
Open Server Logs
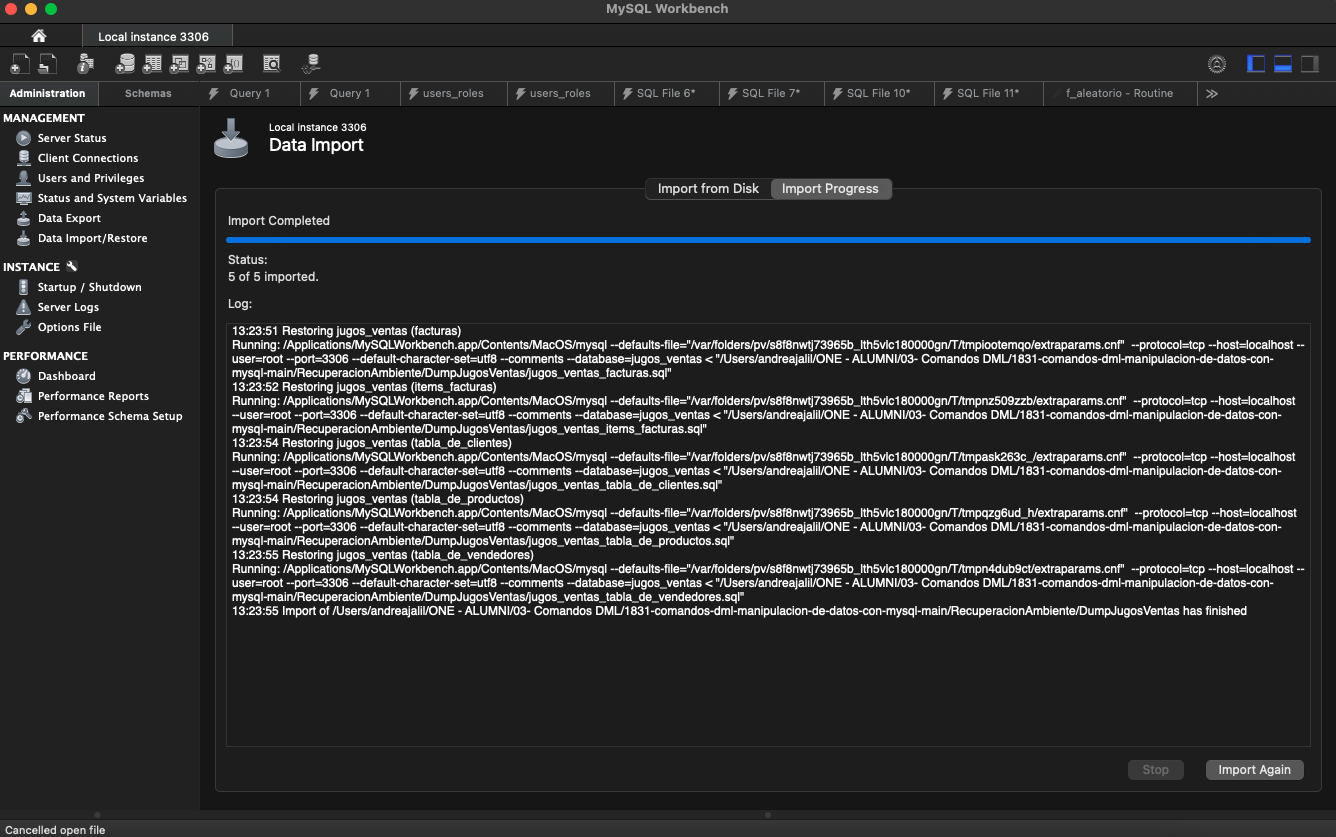coord(68,307)
